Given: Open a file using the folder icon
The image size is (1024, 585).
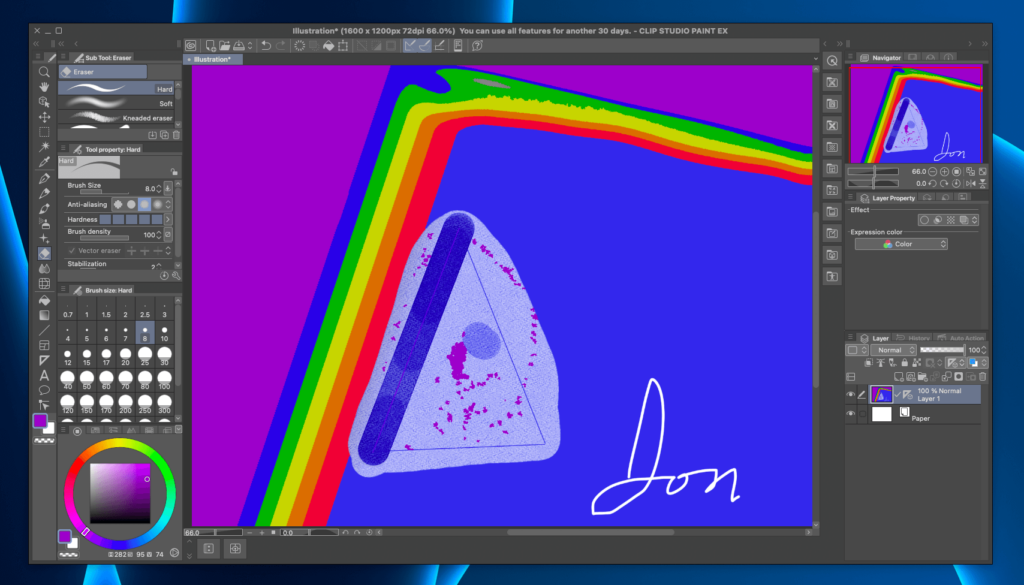Looking at the screenshot, I should pos(225,46).
